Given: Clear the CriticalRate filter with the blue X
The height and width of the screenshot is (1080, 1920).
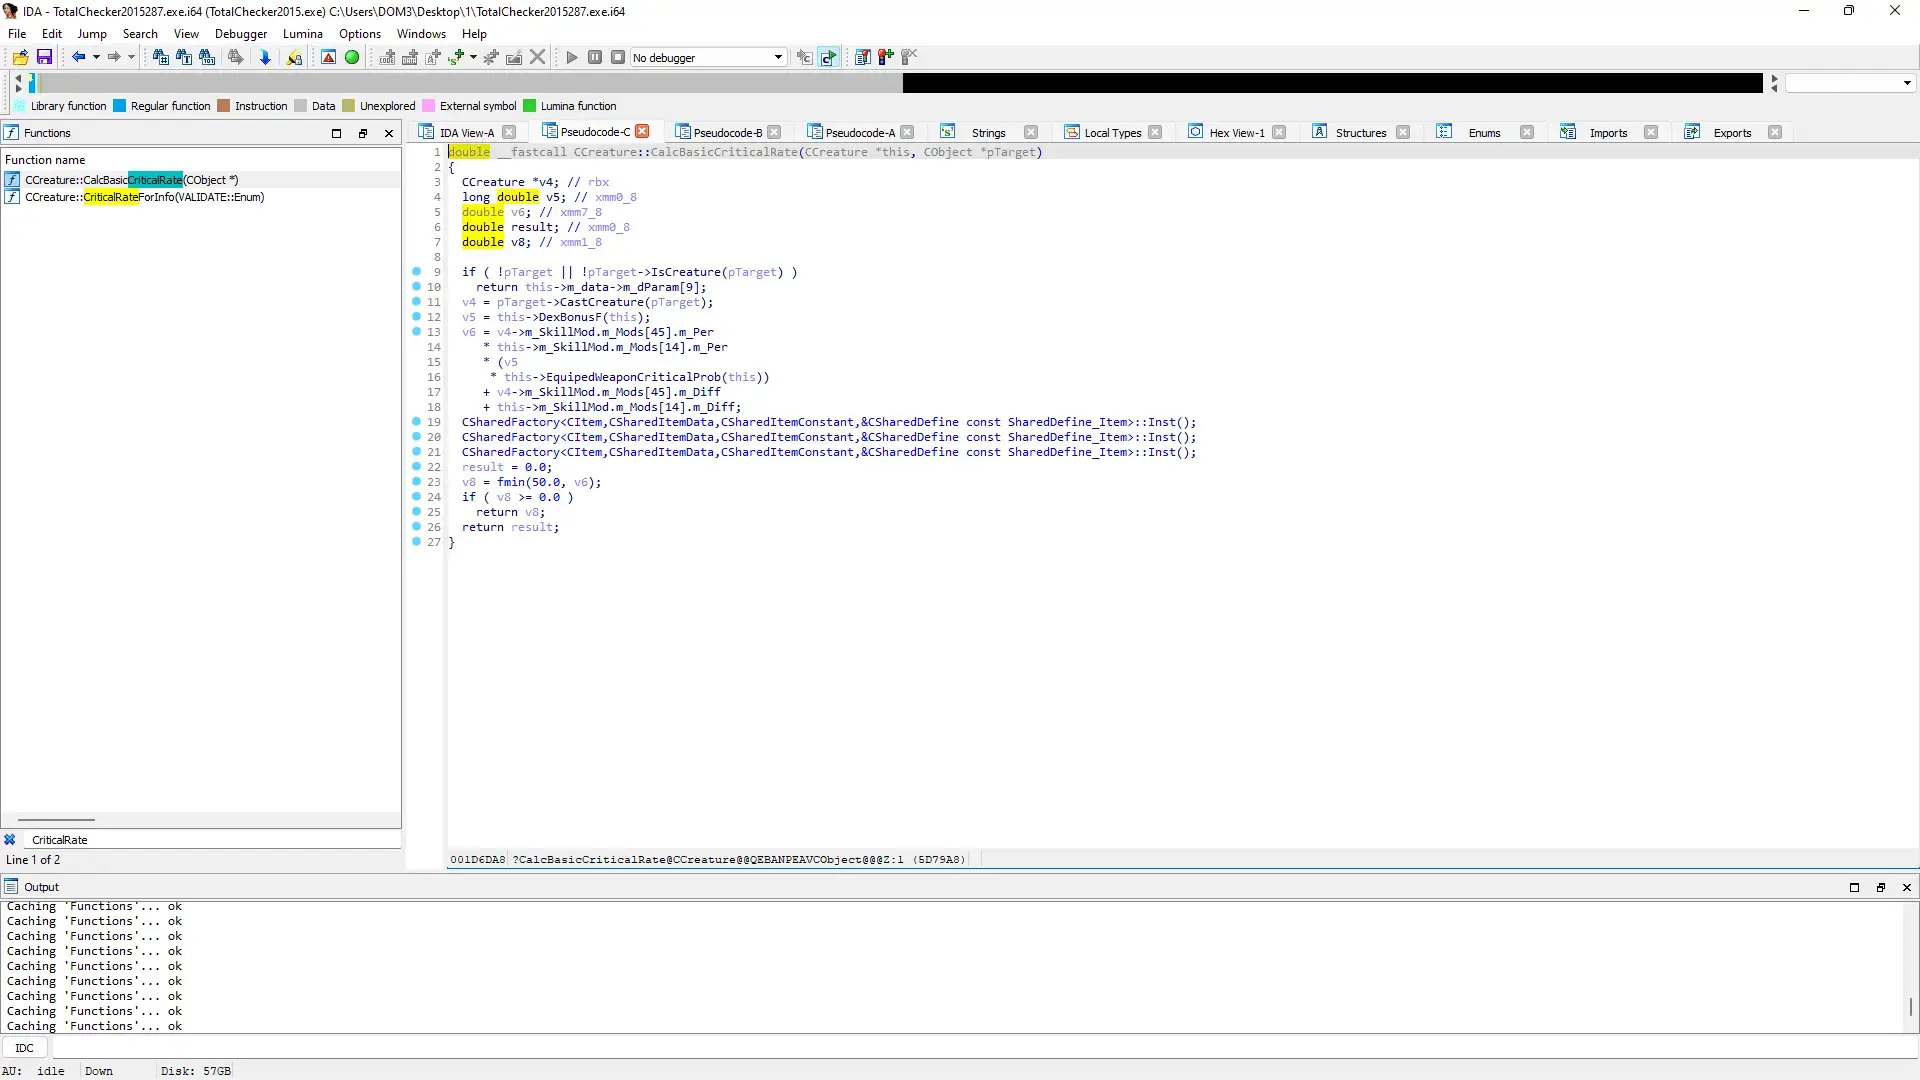Looking at the screenshot, I should [x=10, y=840].
